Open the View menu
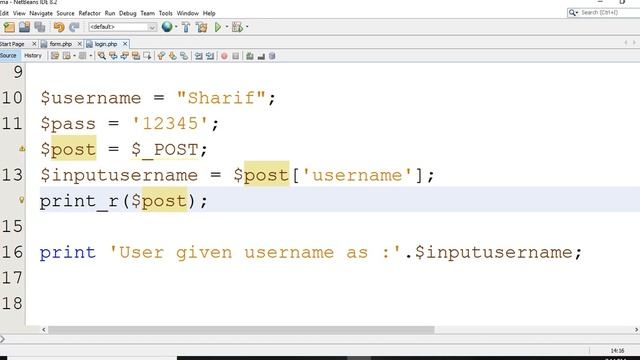Screen dimensions: 640x360 click(19, 13)
